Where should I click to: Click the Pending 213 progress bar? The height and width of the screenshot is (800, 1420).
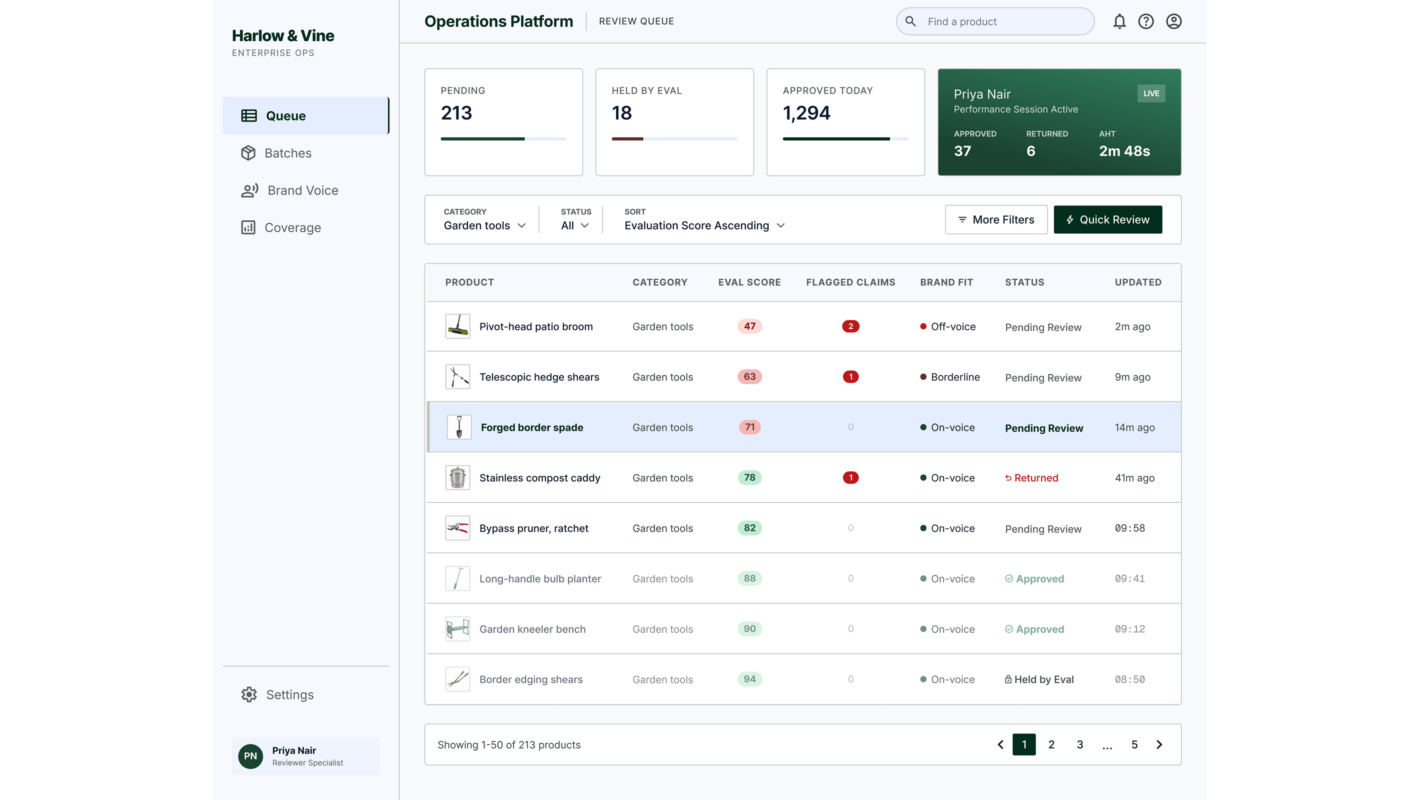pyautogui.click(x=504, y=139)
